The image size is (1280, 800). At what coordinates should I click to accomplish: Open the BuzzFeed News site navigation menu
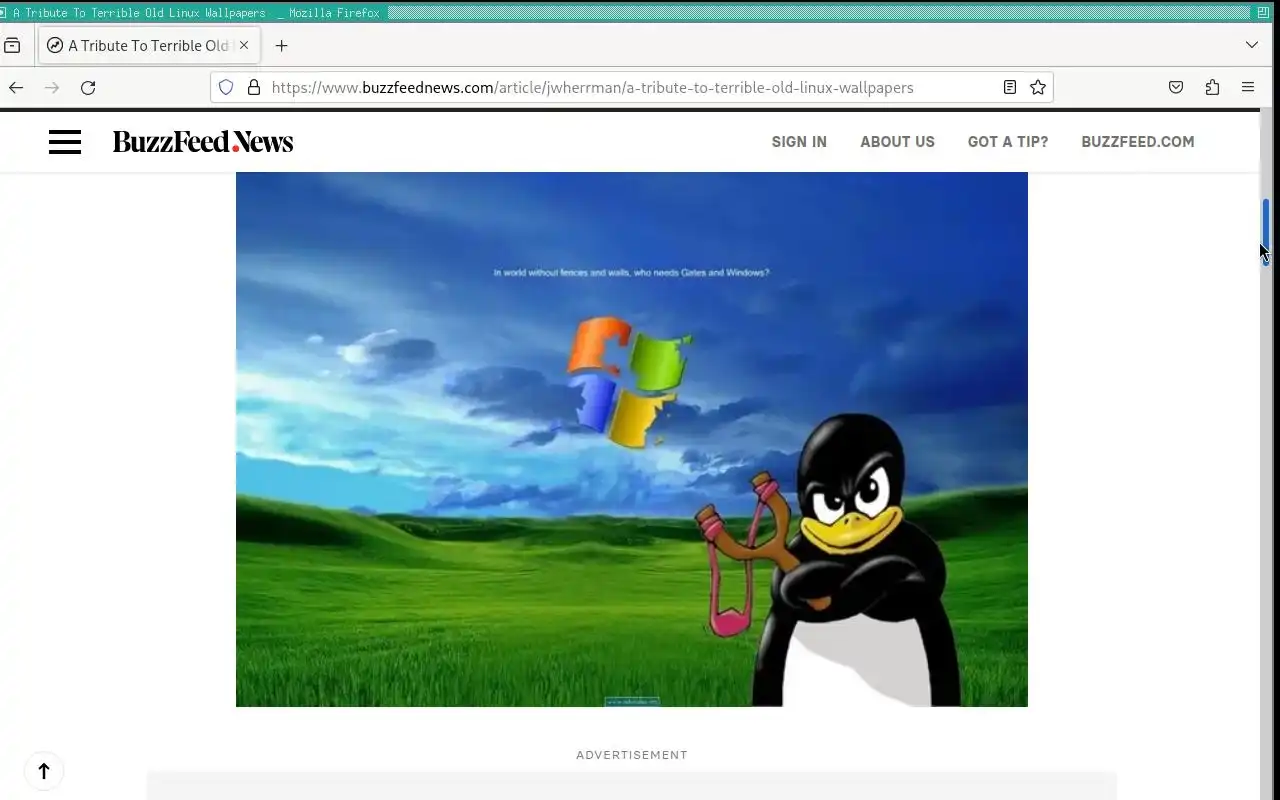click(x=65, y=141)
